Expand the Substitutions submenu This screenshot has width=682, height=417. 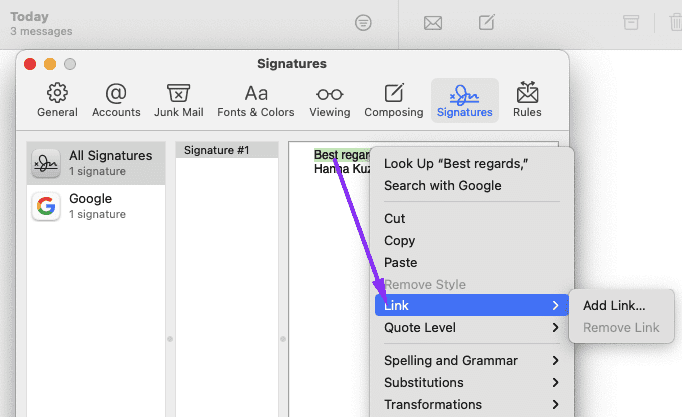[470, 382]
